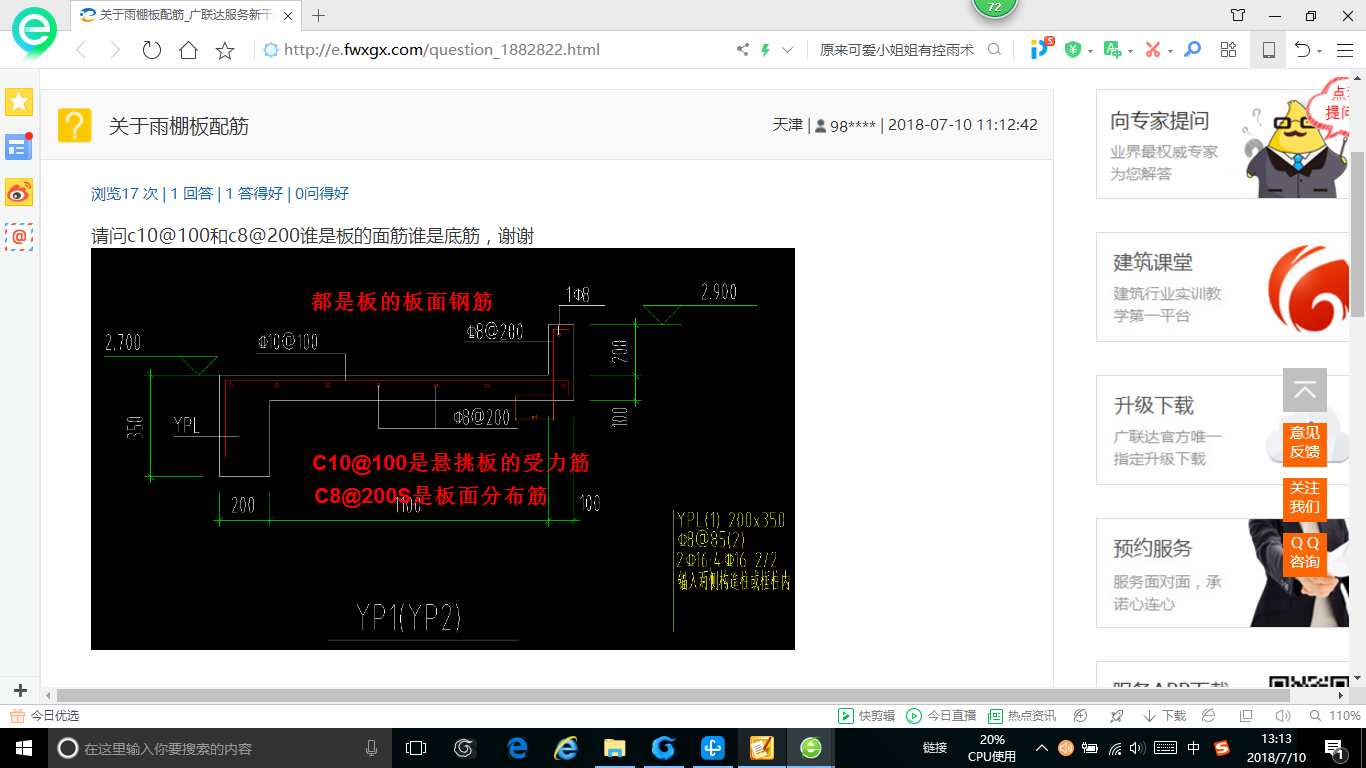Open the mail @ sidebar icon
Viewport: 1366px width, 768px height.
(19, 237)
